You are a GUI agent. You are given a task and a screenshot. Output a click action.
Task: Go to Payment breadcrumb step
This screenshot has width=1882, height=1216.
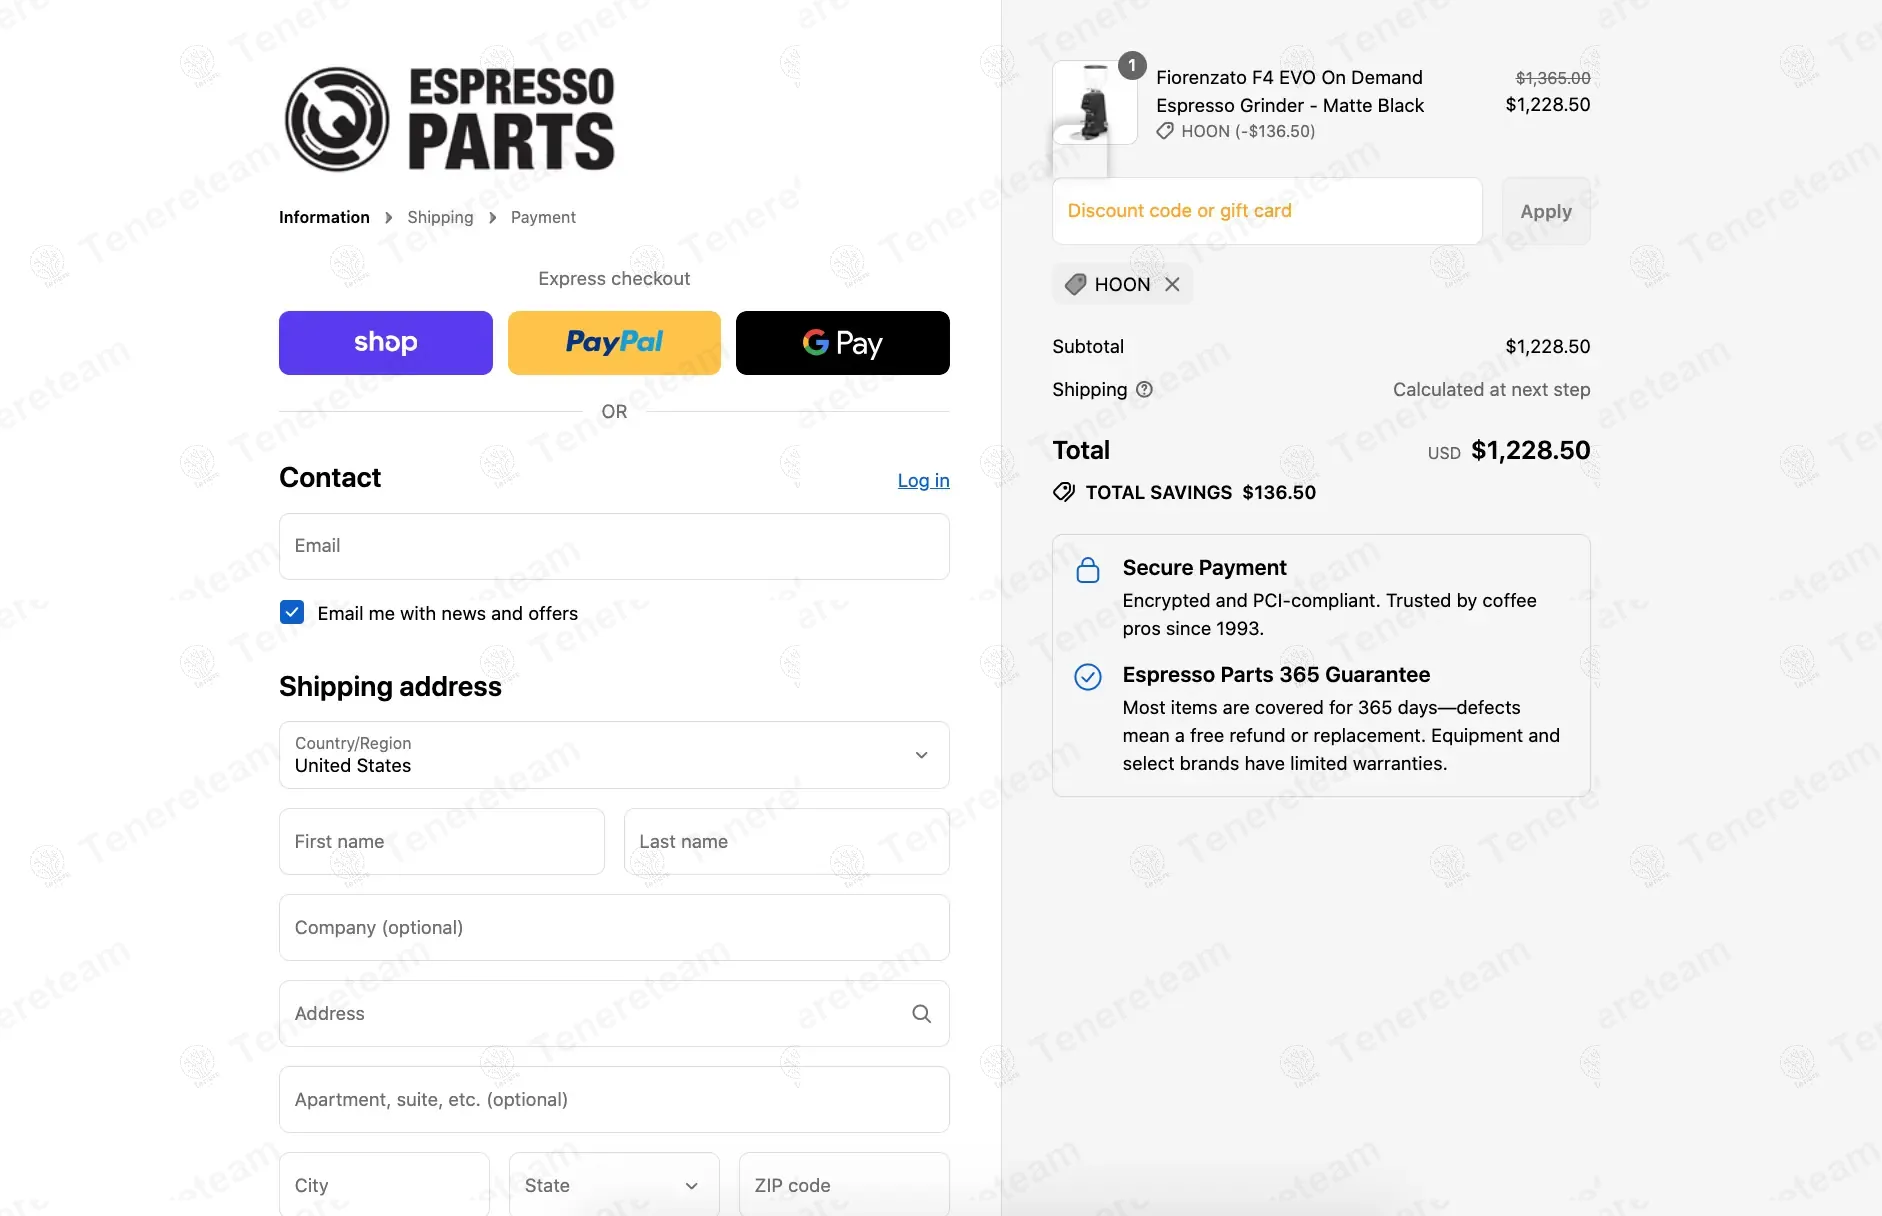coord(543,217)
